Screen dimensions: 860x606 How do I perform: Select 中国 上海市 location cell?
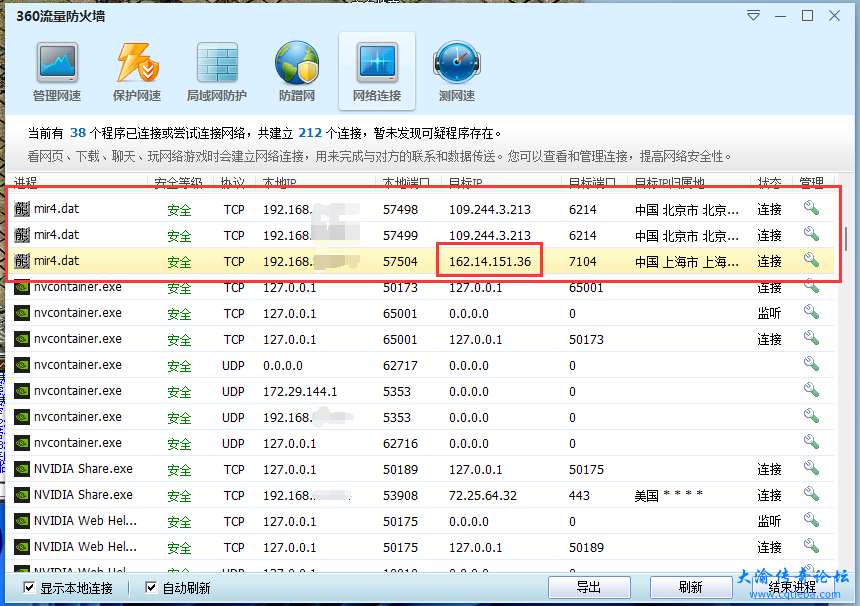[687, 262]
